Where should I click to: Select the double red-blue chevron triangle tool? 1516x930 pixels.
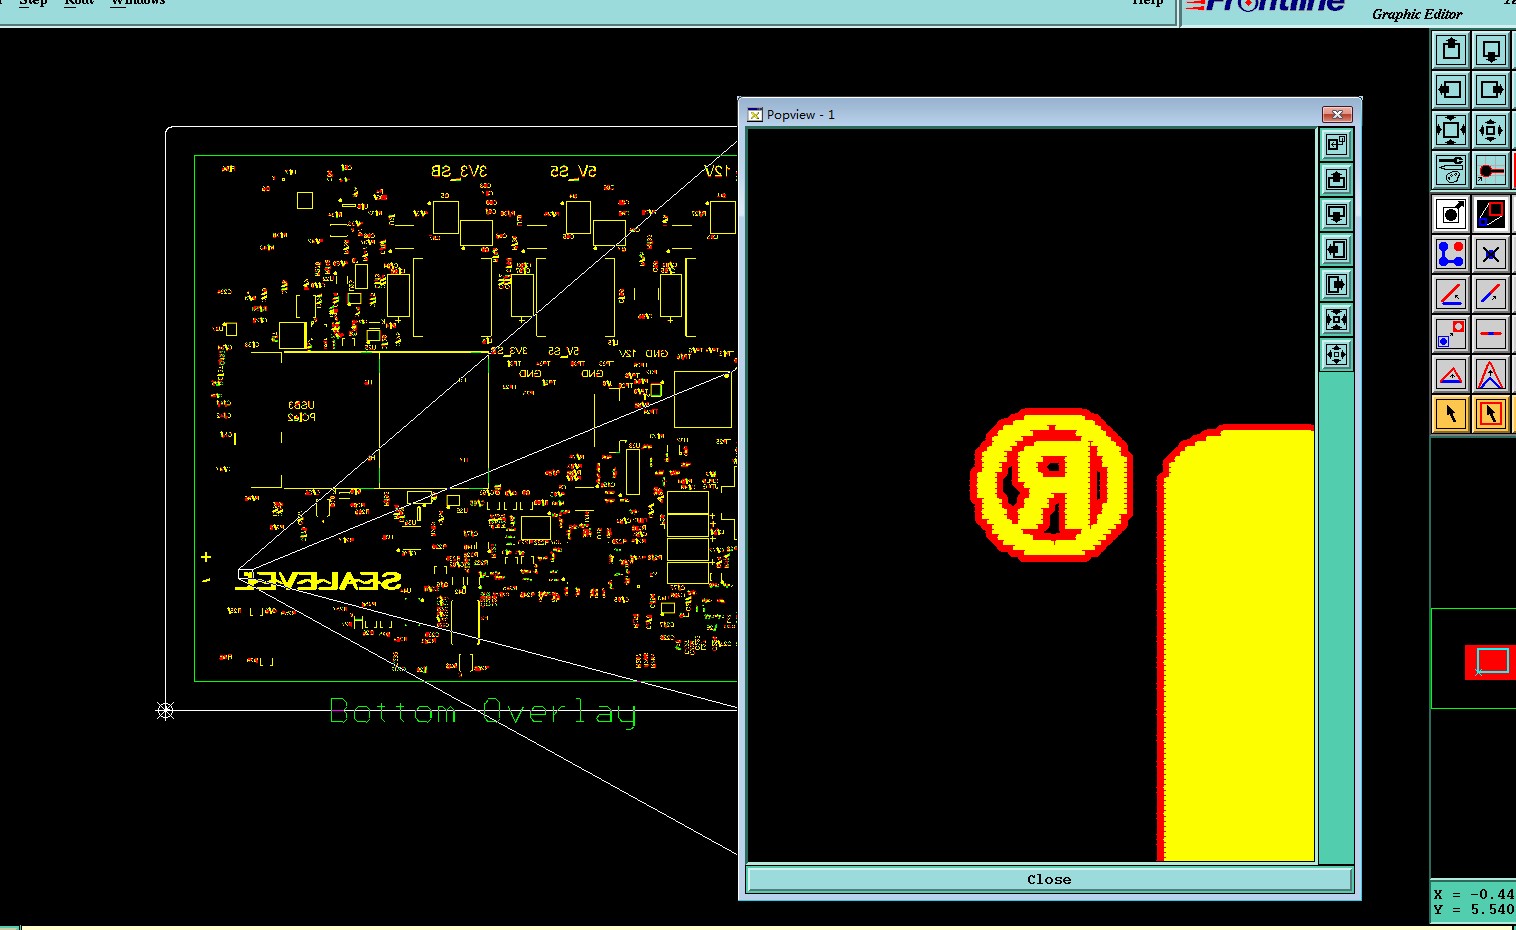click(1490, 374)
